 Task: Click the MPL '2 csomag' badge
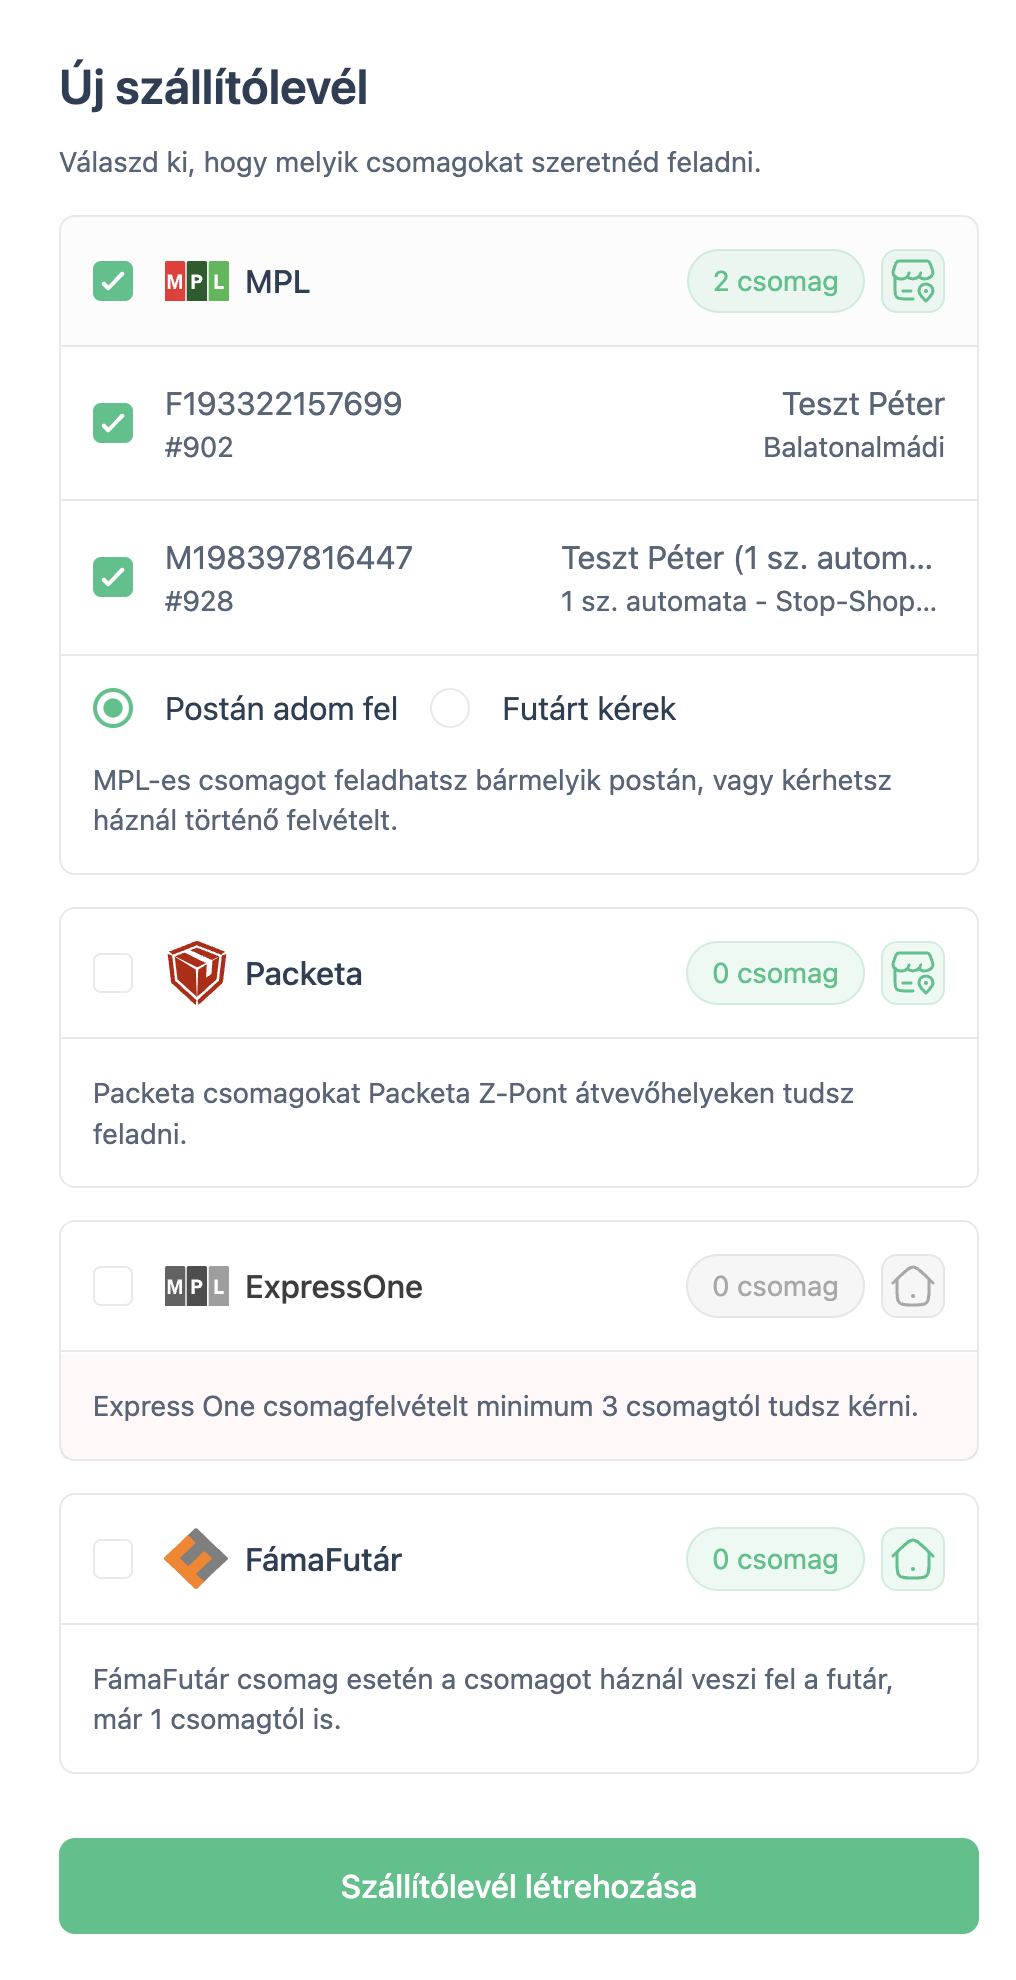[775, 281]
